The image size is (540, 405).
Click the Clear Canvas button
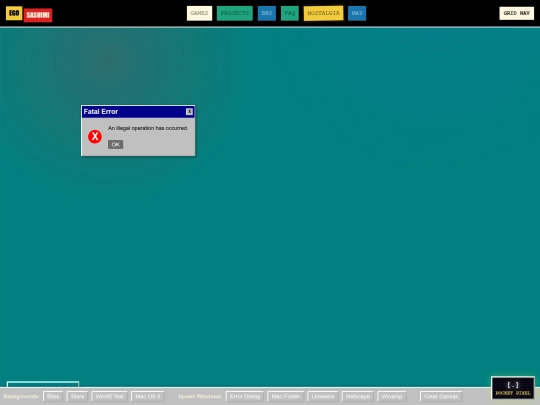pos(441,396)
